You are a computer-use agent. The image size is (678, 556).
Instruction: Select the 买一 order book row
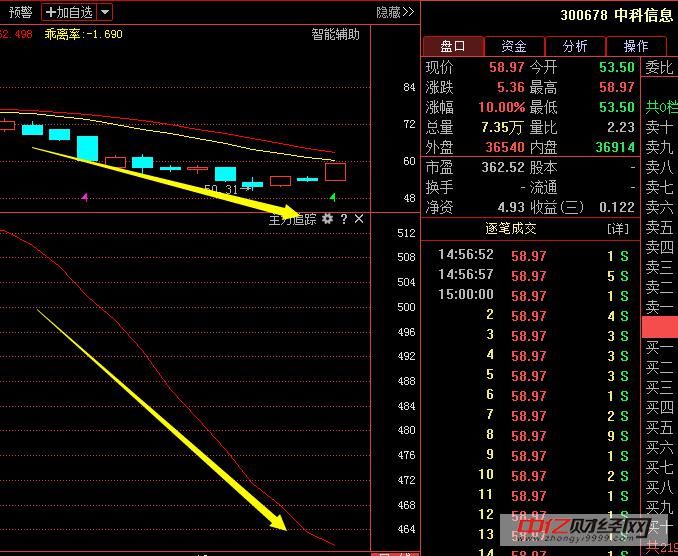[659, 347]
